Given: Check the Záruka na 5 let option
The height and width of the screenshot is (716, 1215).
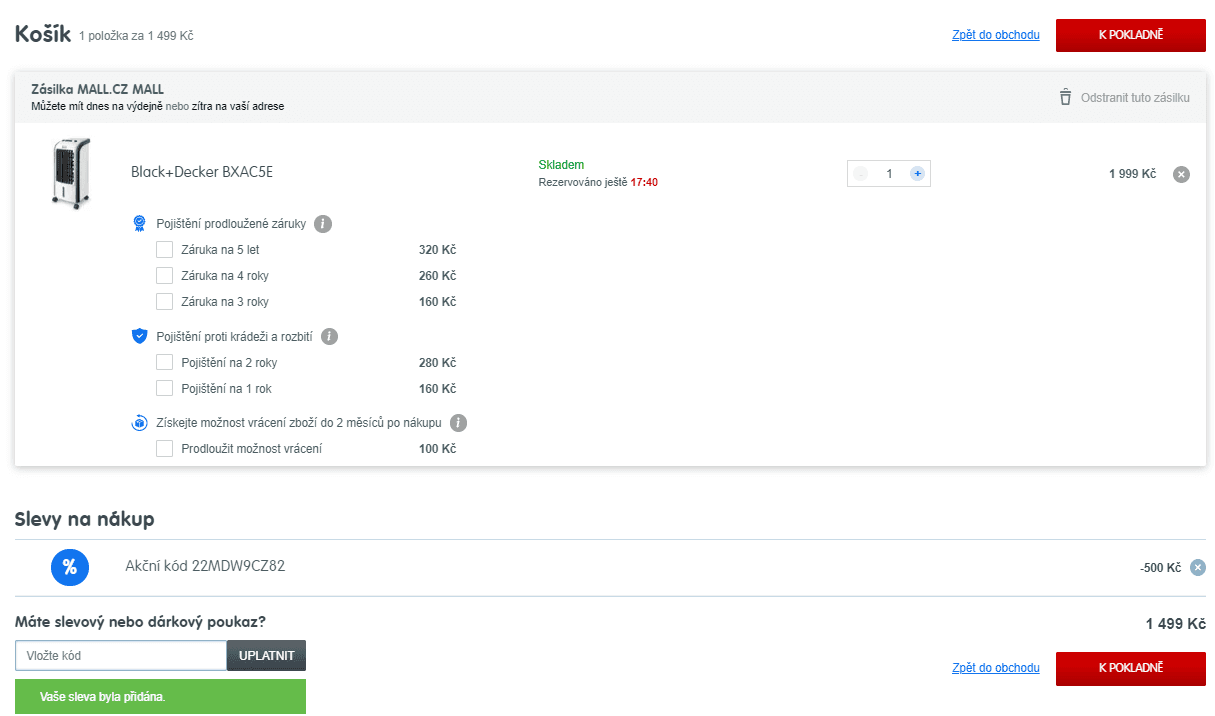Looking at the screenshot, I should coord(165,250).
